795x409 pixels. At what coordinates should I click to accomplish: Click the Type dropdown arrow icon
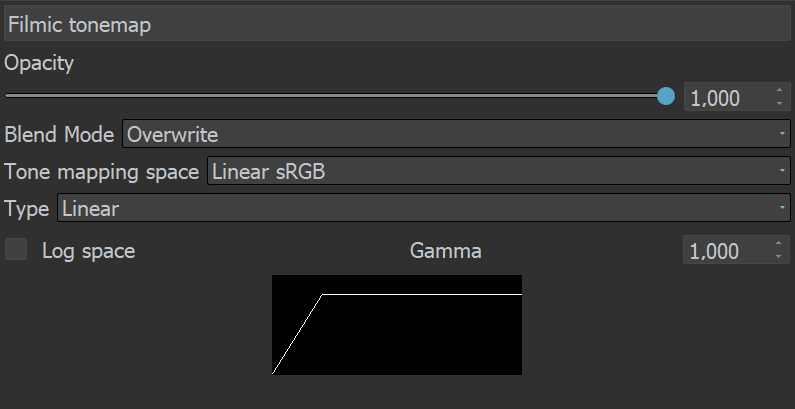781,209
